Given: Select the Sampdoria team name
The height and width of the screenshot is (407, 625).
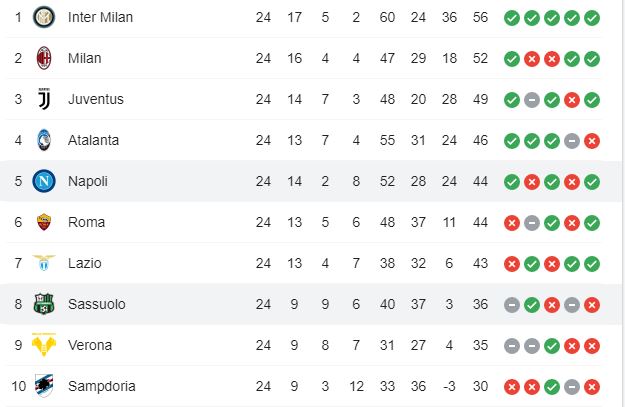Looking at the screenshot, I should (x=102, y=386).
